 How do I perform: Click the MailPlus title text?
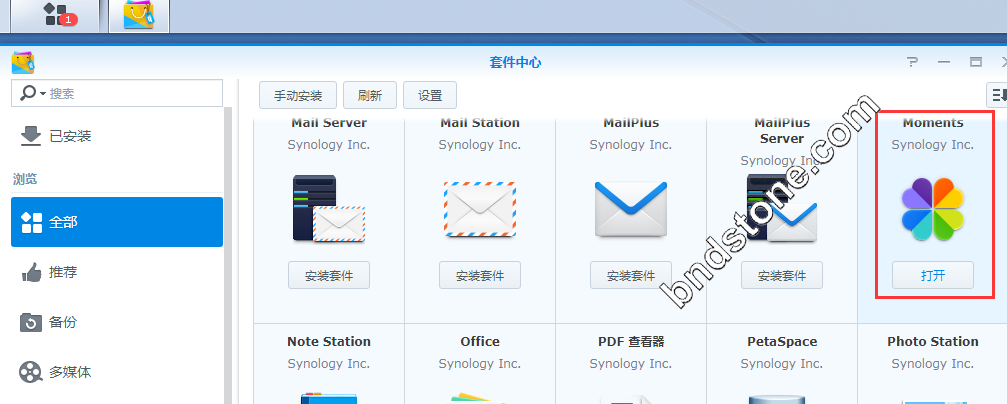(631, 123)
